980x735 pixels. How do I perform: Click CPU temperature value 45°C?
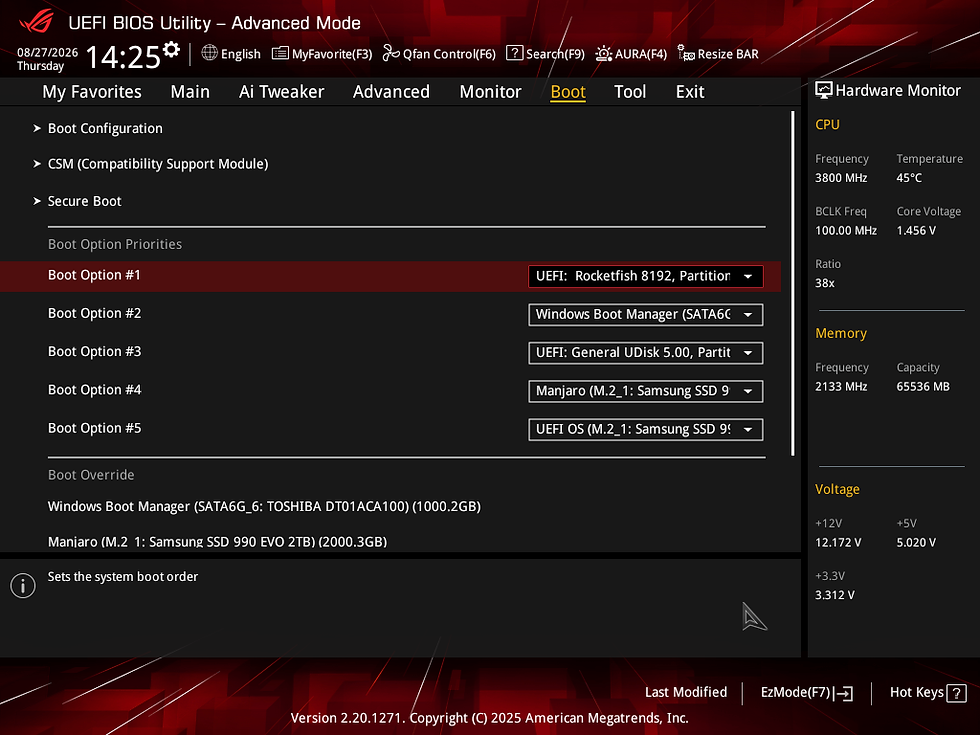(x=909, y=178)
